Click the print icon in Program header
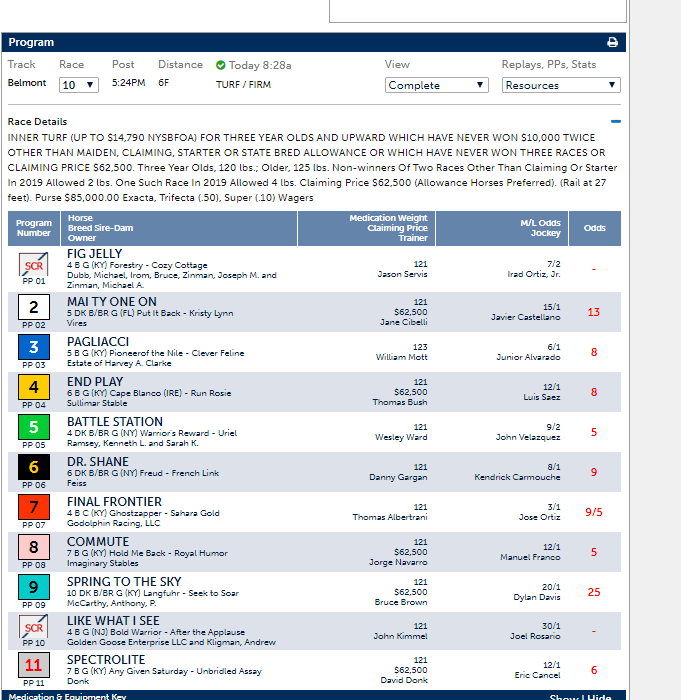Viewport: 681px width, 700px height. coord(612,43)
